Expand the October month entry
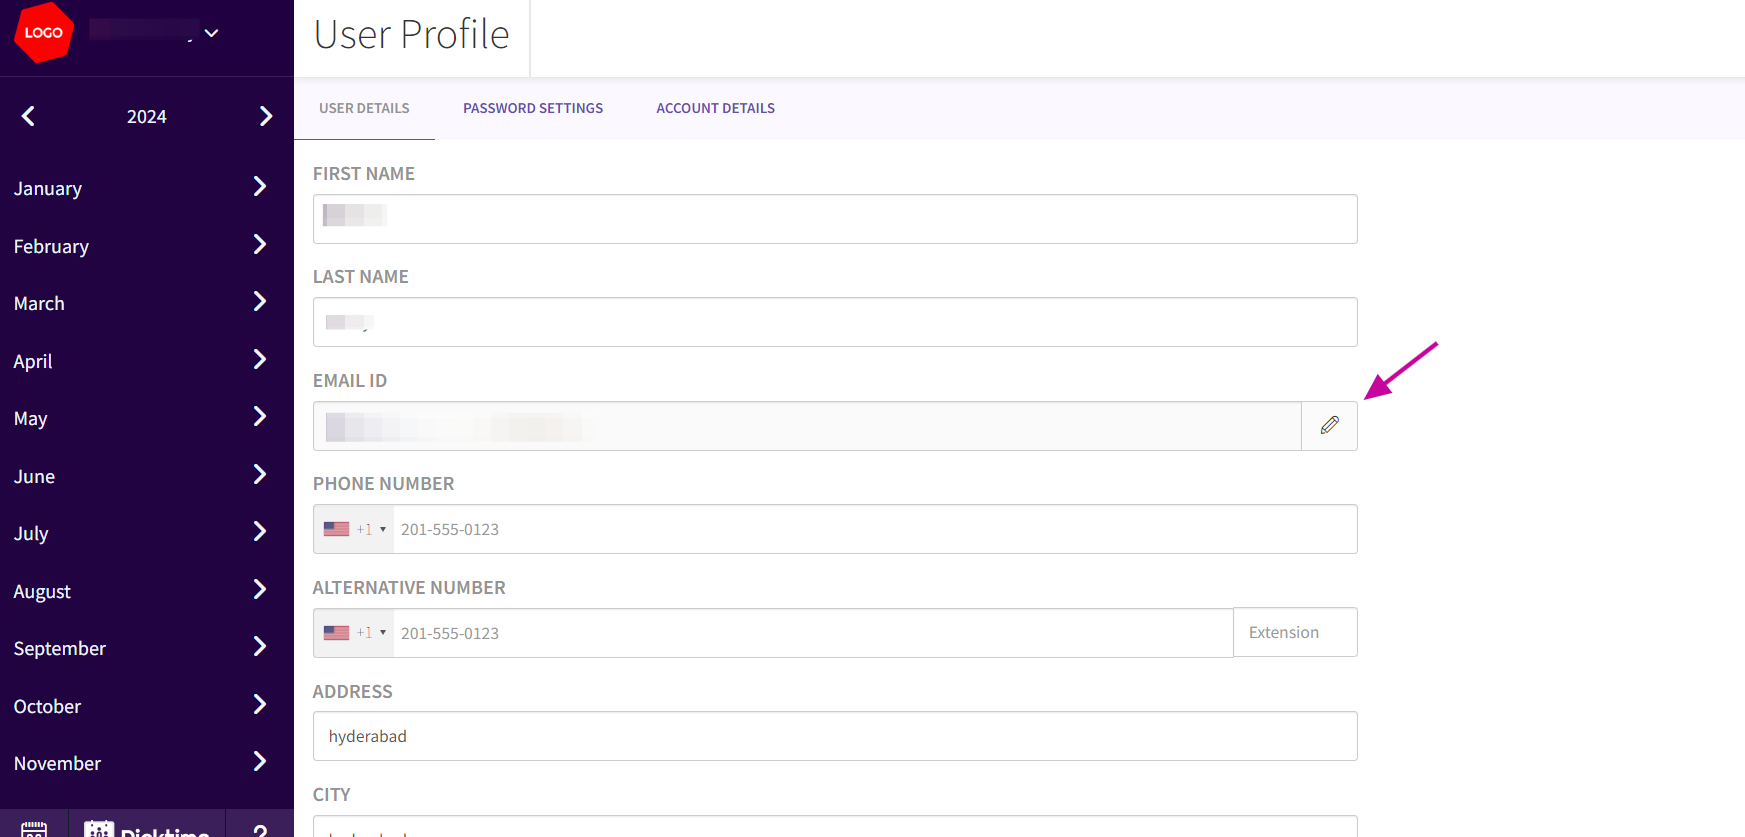This screenshot has width=1745, height=837. (x=259, y=705)
